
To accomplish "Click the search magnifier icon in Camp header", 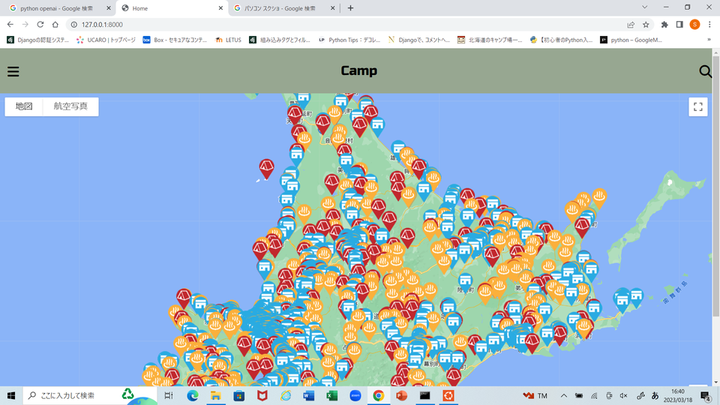I will point(705,71).
